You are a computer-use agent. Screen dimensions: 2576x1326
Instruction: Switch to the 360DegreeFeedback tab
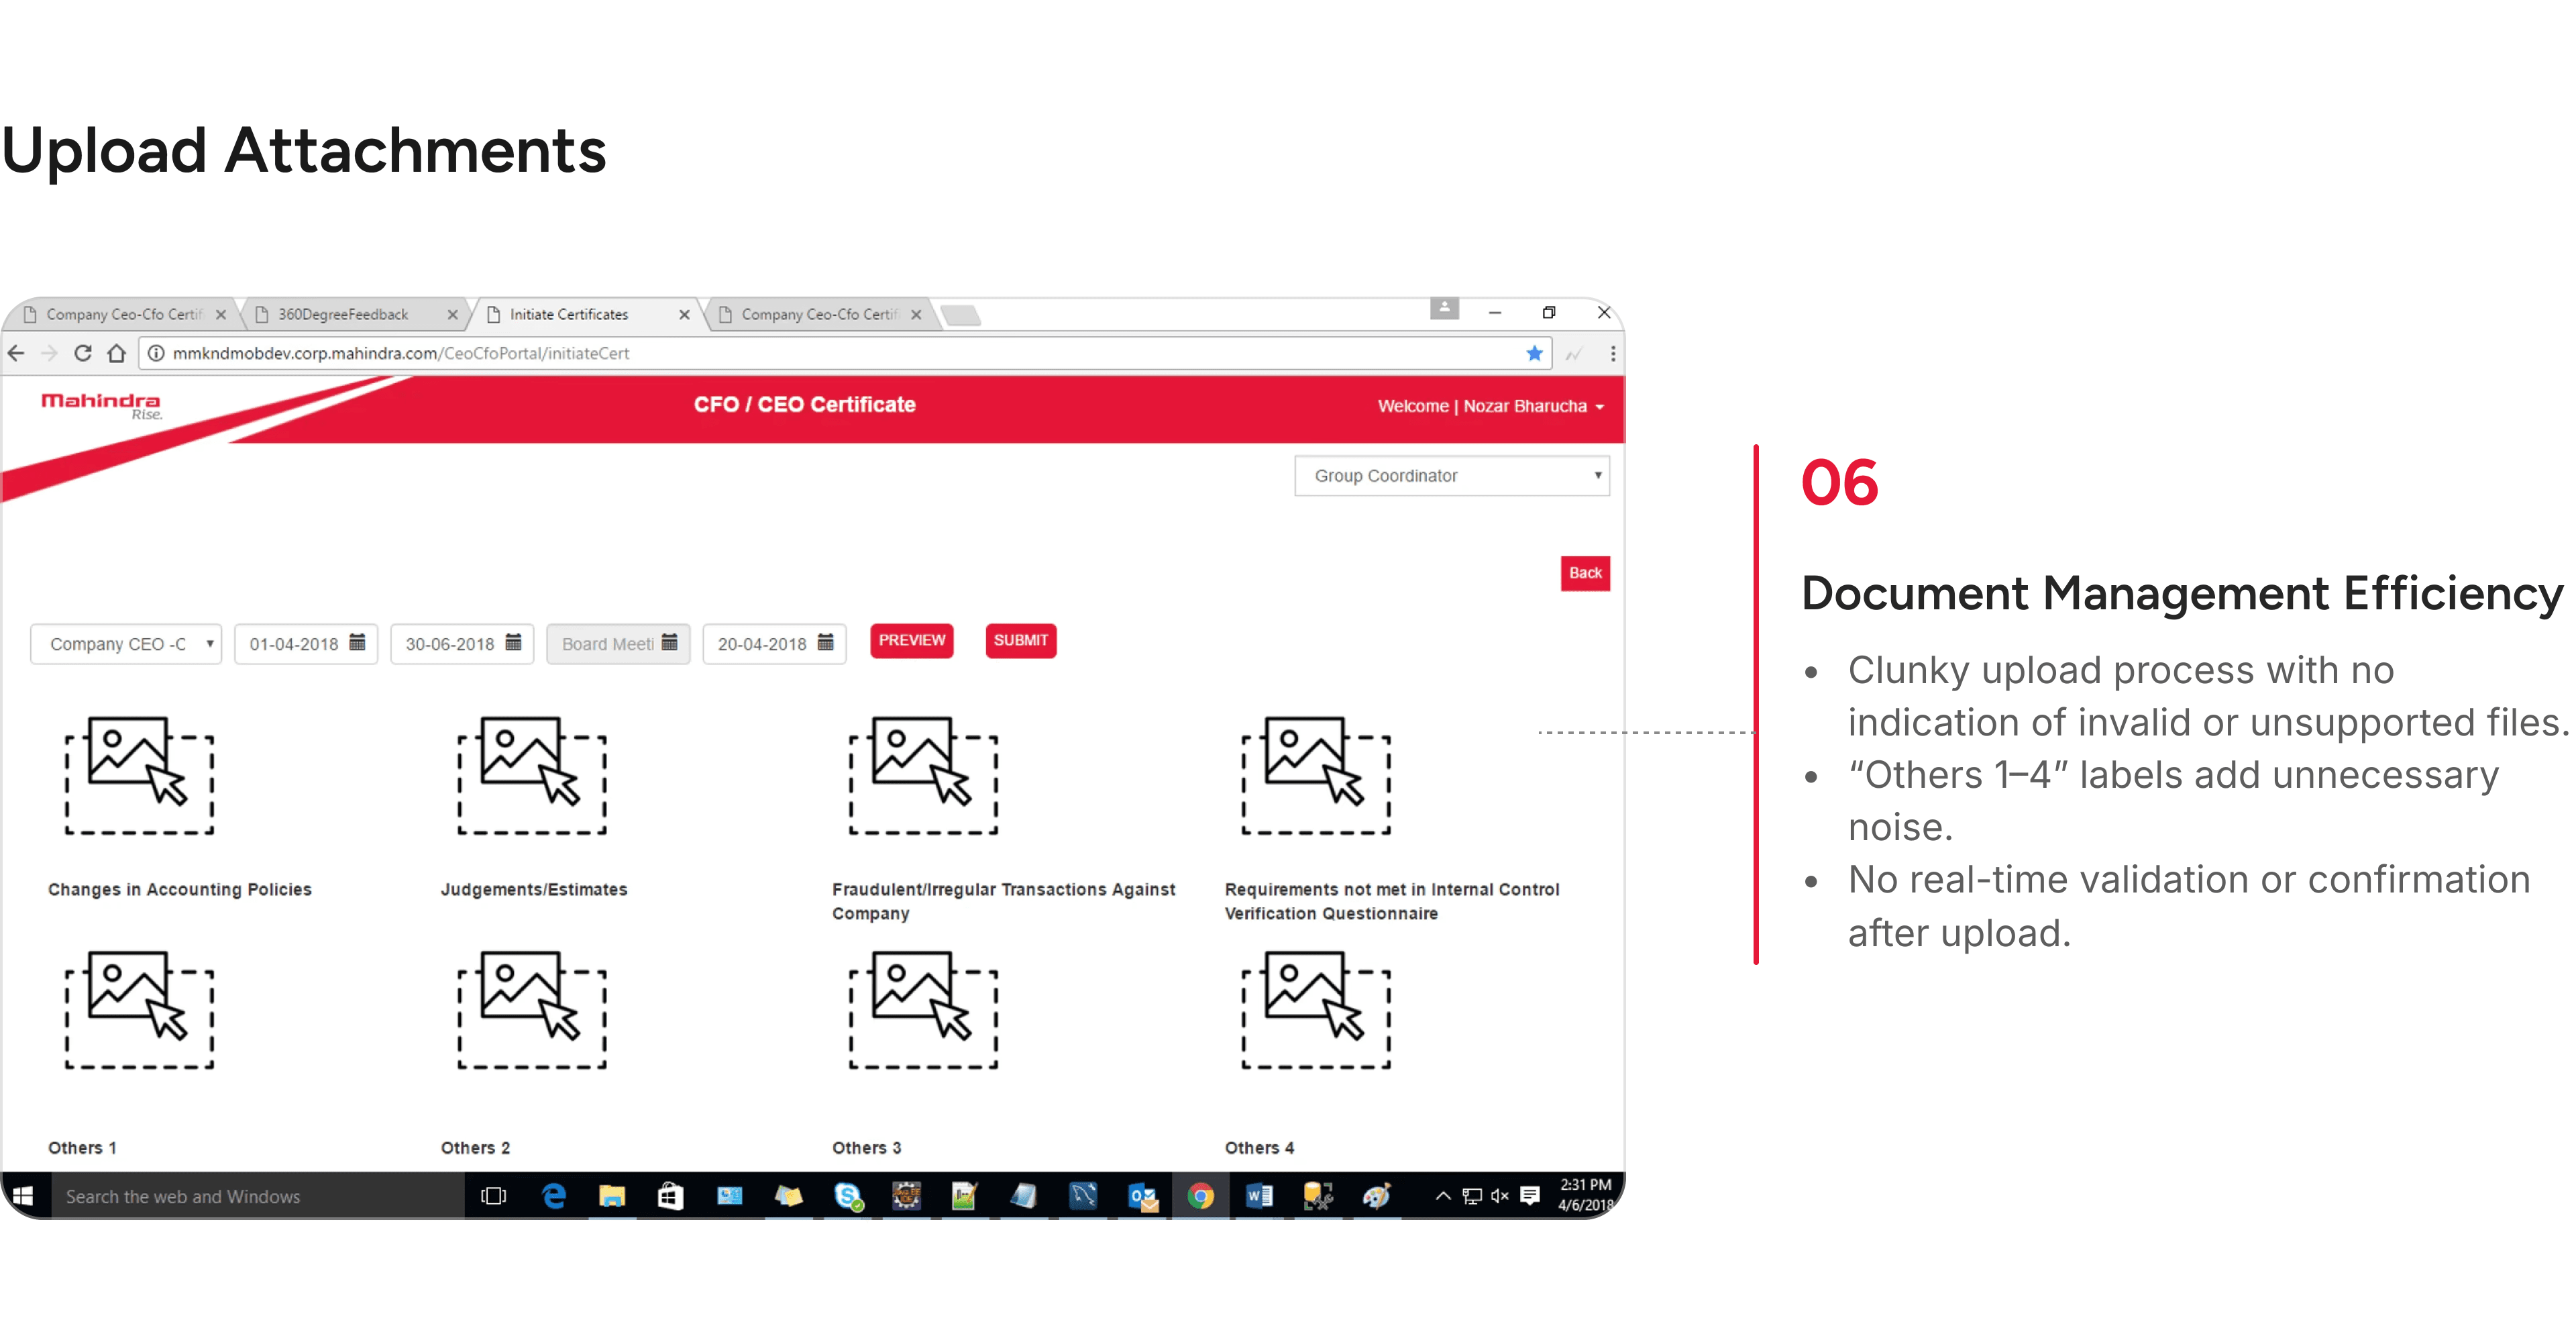[343, 314]
